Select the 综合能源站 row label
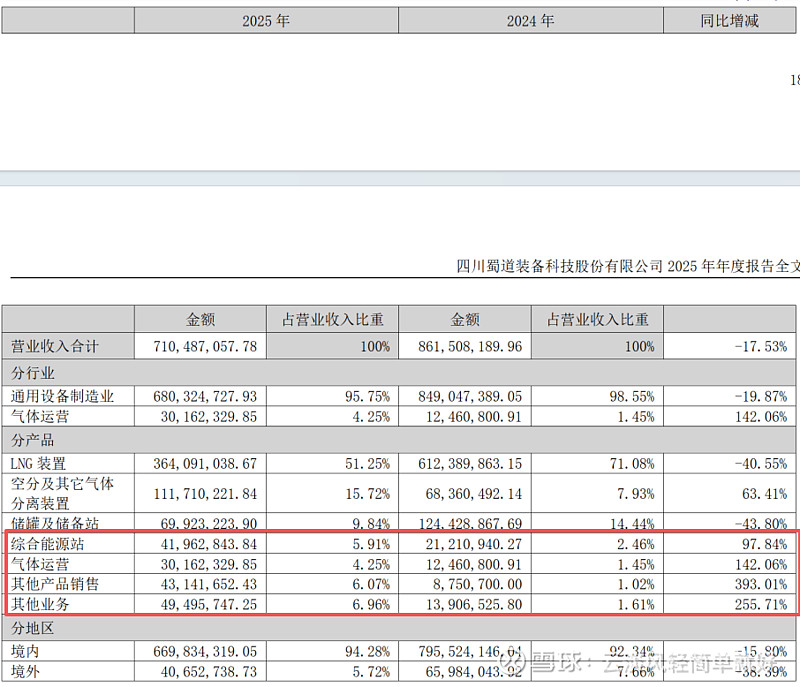Viewport: 800px width, 687px height. 47,544
